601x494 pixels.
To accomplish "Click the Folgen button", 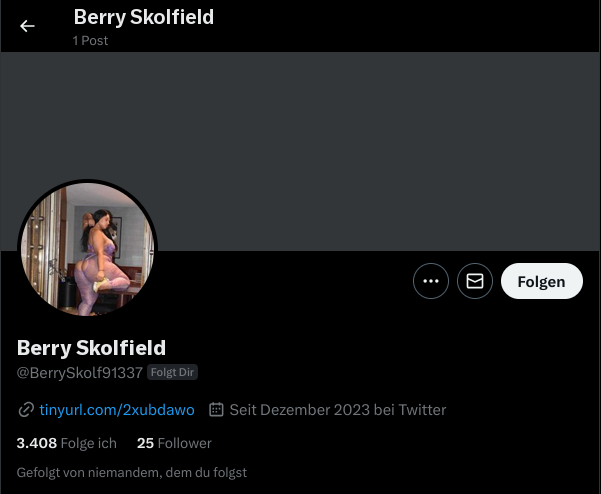I will click(x=542, y=281).
